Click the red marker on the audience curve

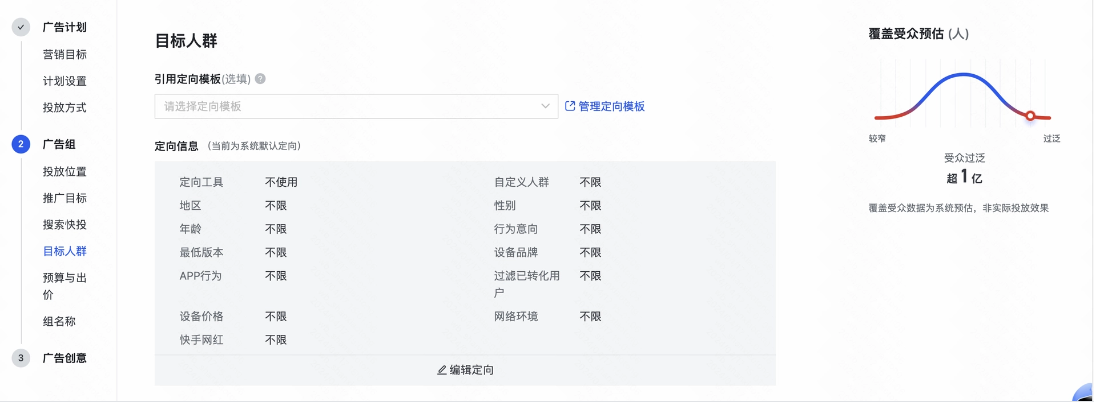point(1030,116)
